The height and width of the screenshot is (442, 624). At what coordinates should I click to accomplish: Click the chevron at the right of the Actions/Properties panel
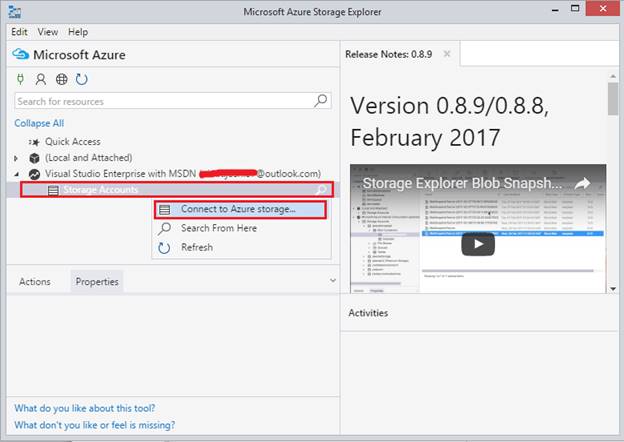pyautogui.click(x=333, y=281)
